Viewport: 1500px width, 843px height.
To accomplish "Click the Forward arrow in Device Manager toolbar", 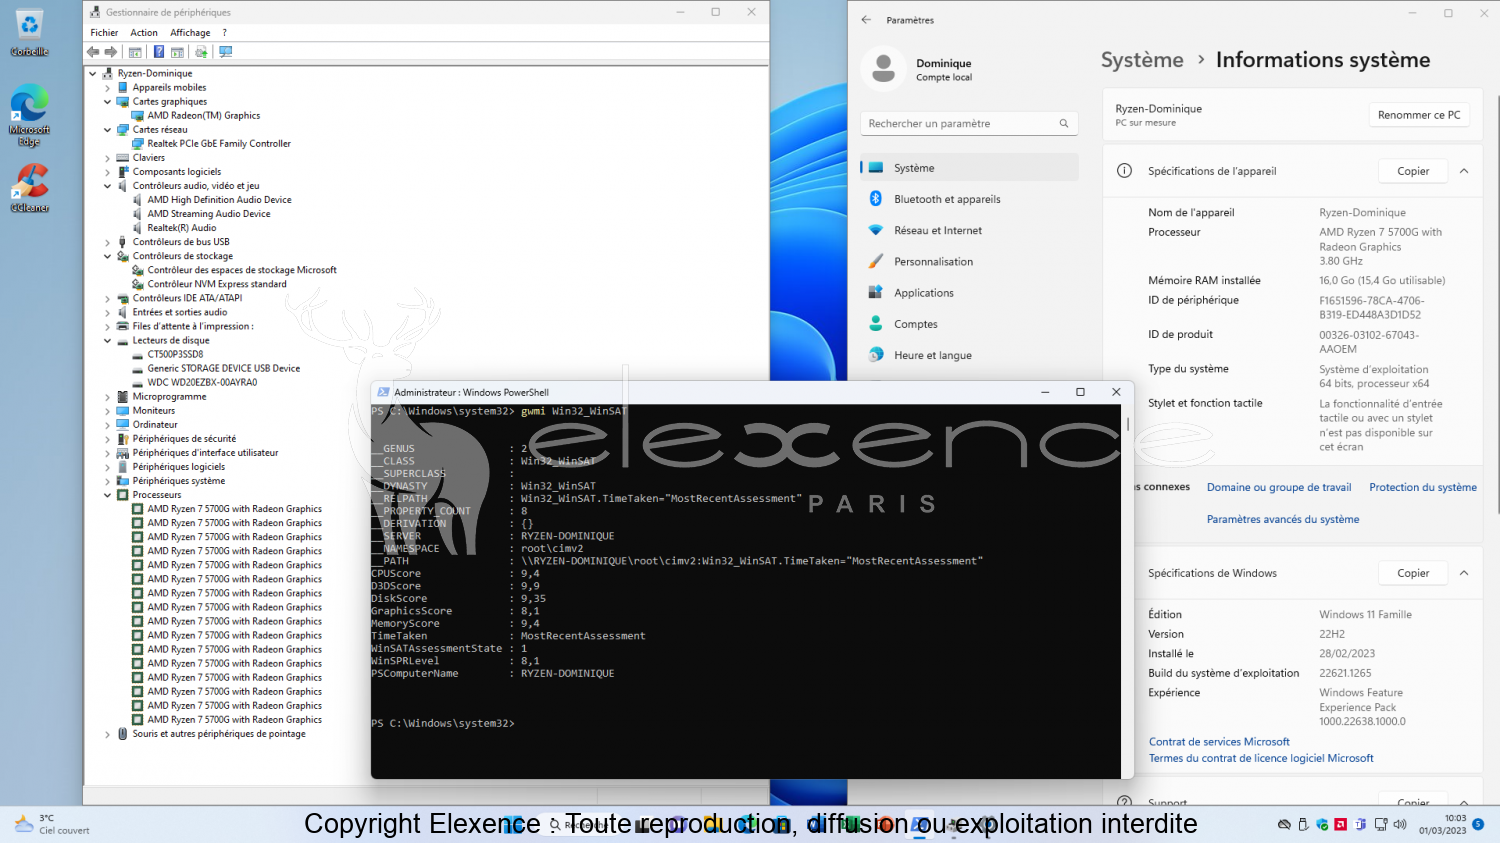I will coord(111,52).
